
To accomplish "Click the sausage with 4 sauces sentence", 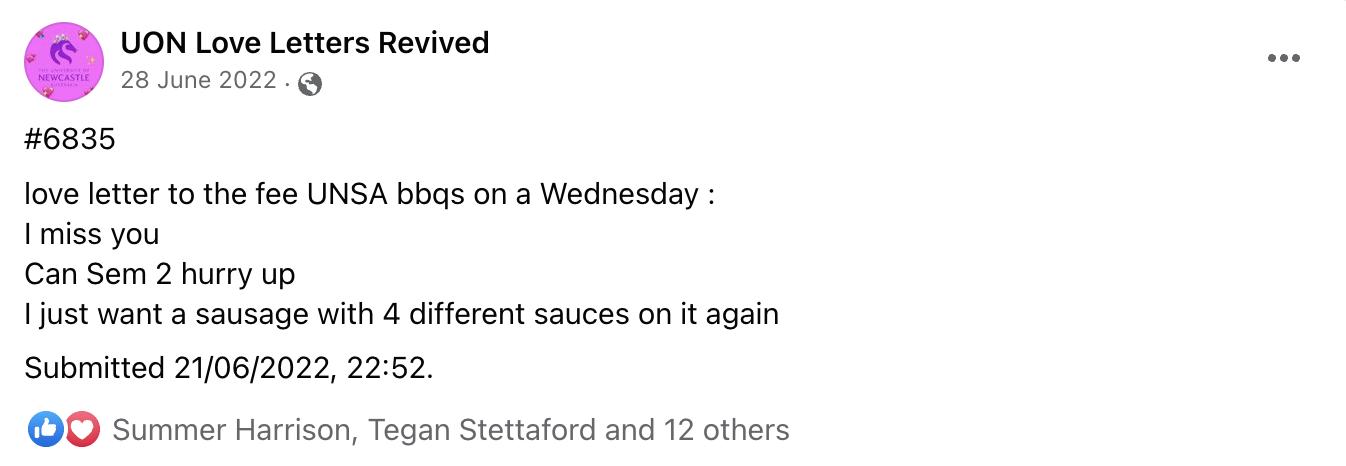I will [400, 314].
